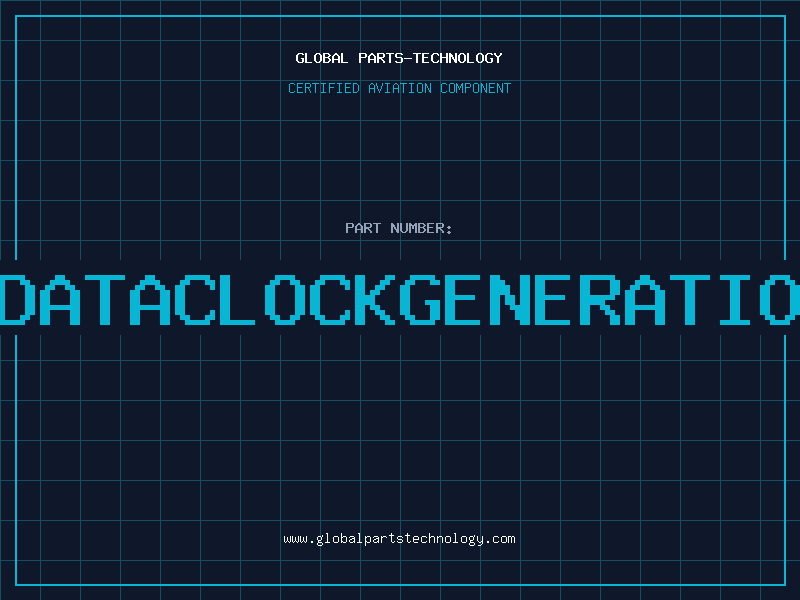800x600 pixels.
Task: Click the 'PART NUMBER:' label
Action: pyautogui.click(x=399, y=228)
